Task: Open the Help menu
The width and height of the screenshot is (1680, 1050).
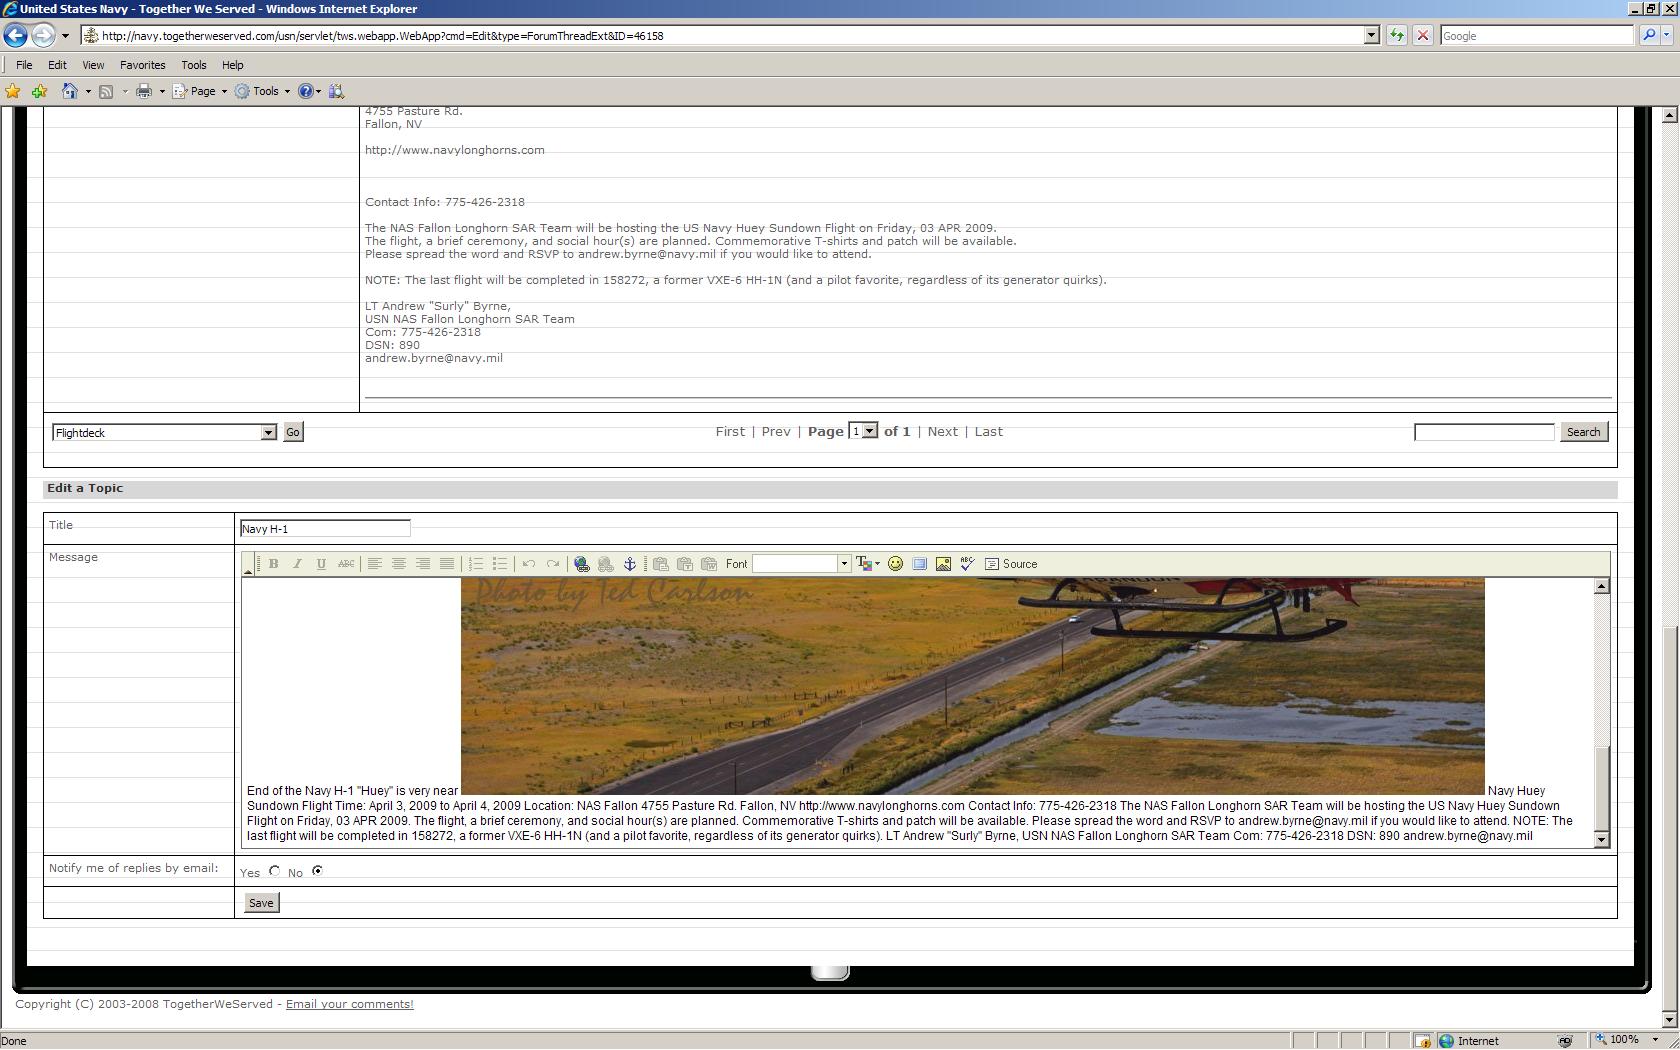Action: tap(233, 65)
